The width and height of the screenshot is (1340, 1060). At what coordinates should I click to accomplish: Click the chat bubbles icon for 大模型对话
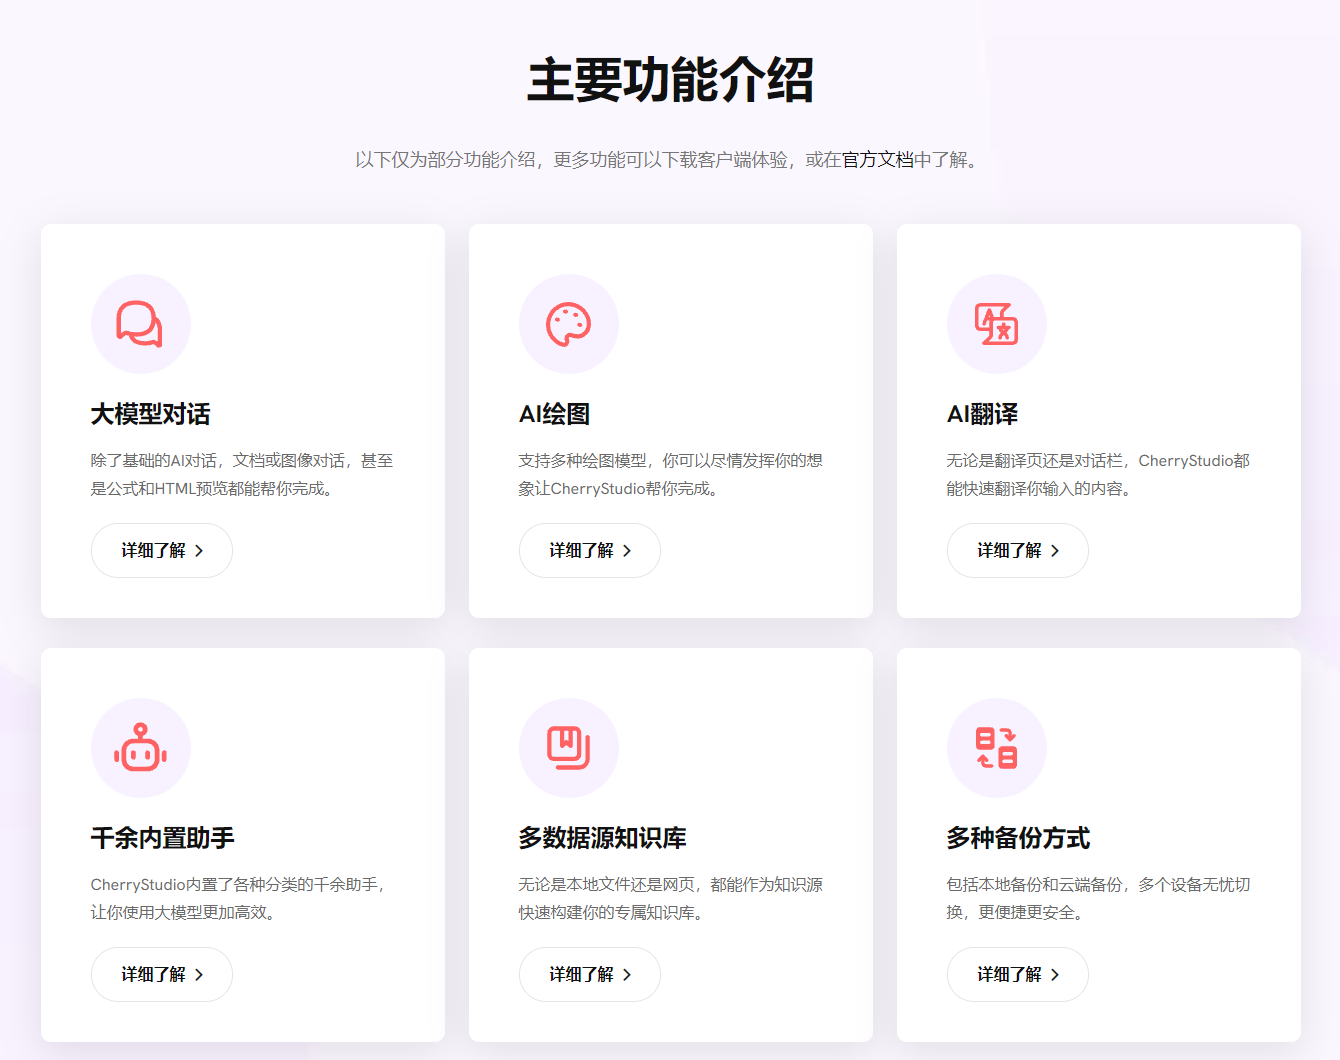pos(140,324)
